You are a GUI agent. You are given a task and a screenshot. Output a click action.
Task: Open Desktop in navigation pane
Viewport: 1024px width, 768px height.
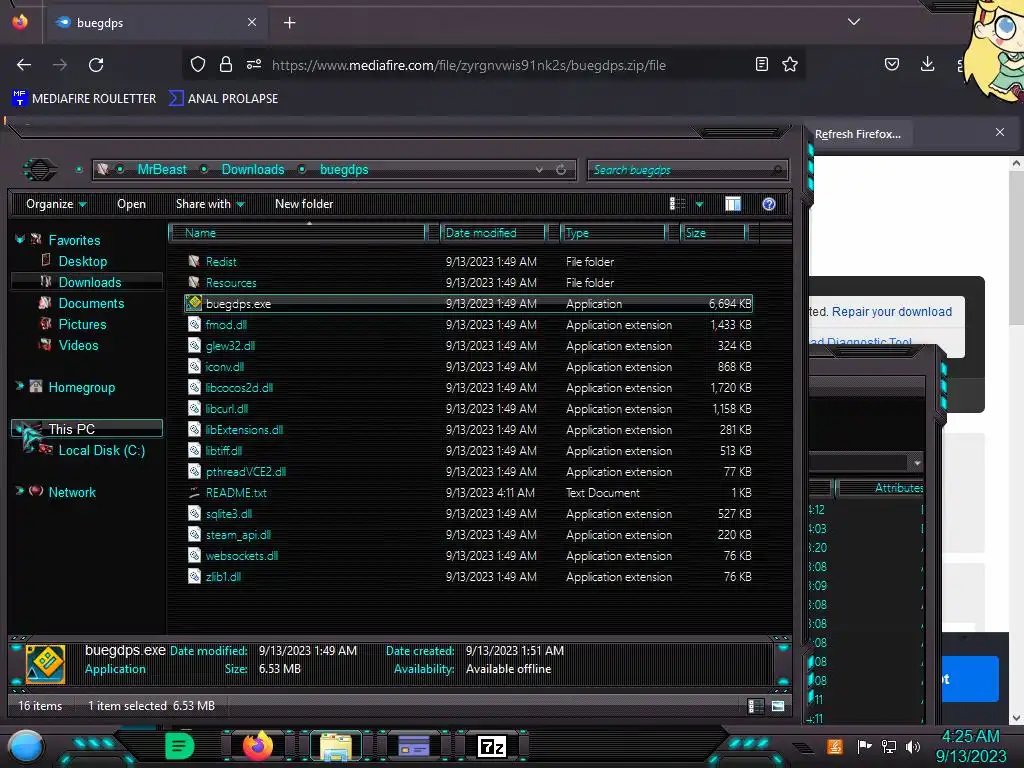[x=82, y=261]
